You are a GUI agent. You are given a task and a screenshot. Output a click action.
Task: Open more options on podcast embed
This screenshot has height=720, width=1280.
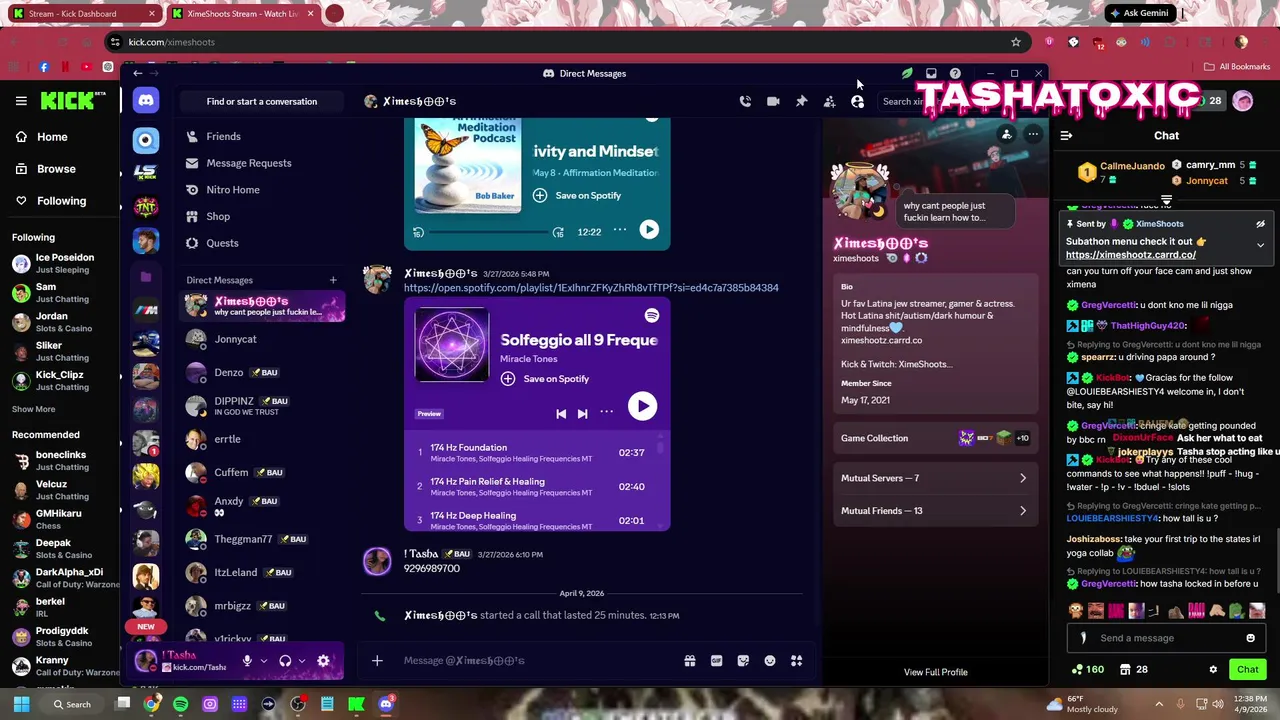point(620,230)
